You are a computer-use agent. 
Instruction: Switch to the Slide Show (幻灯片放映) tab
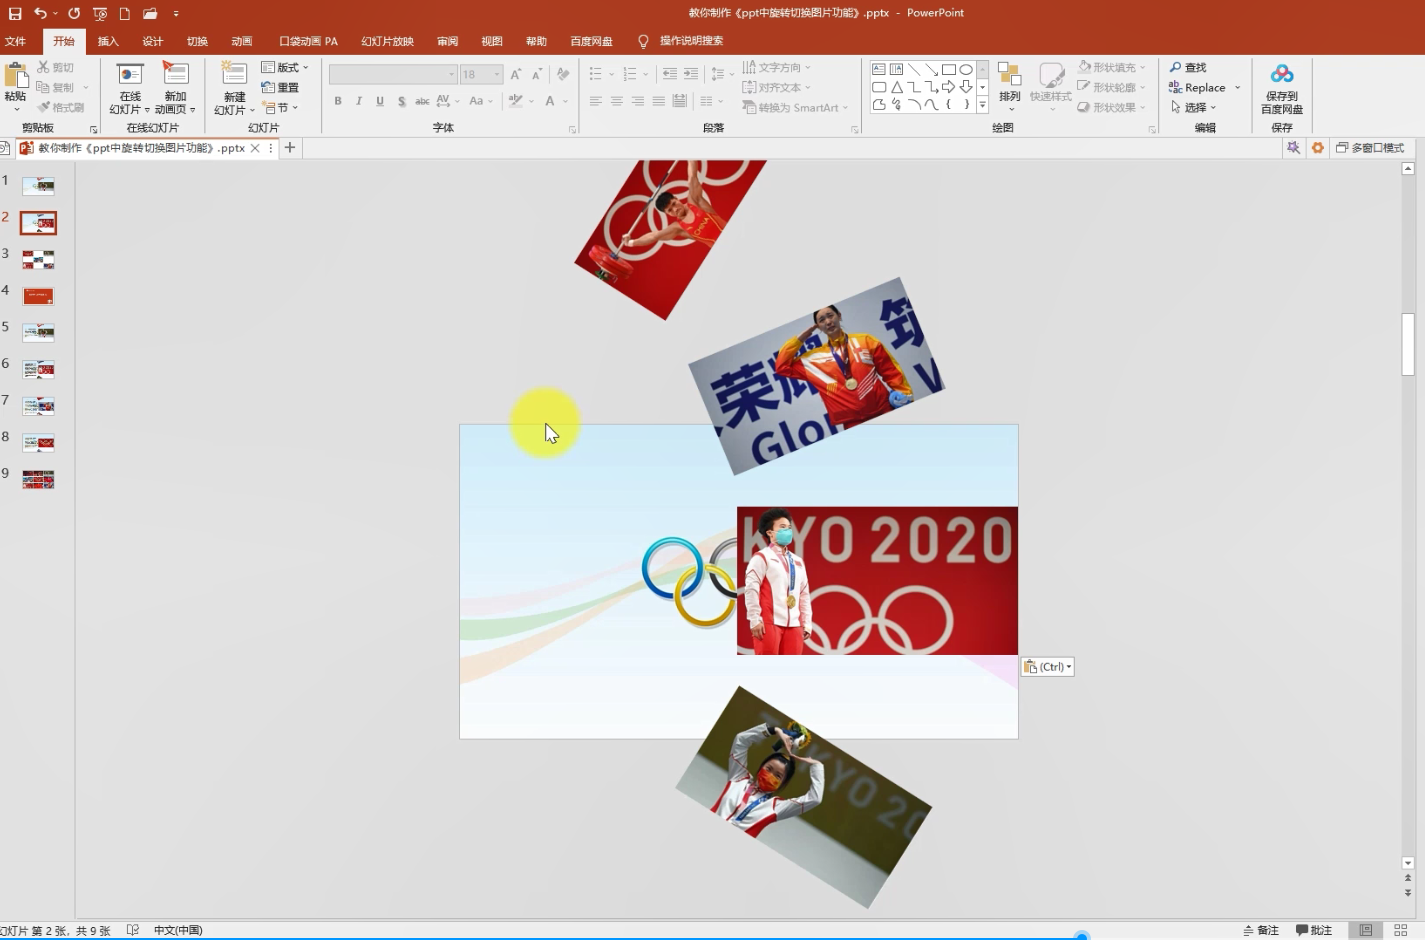pyautogui.click(x=387, y=41)
